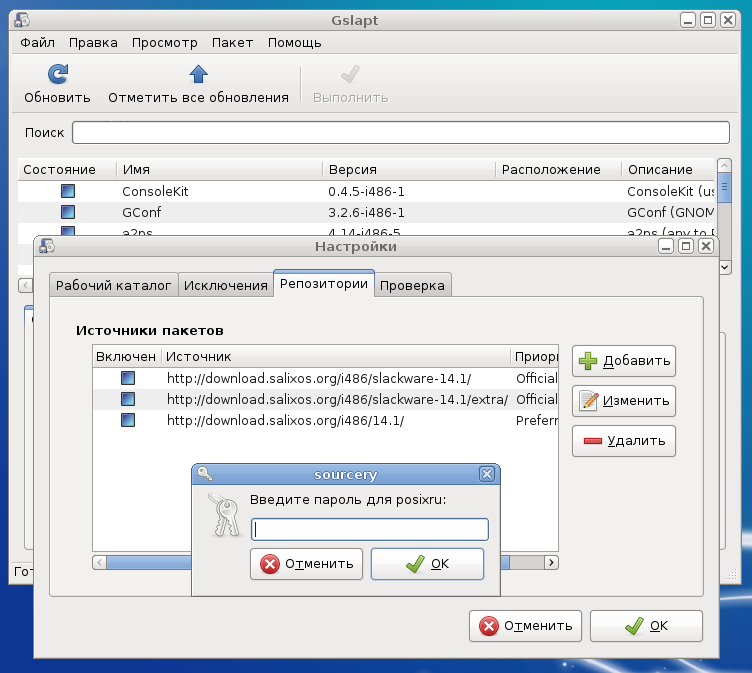The image size is (752, 673).
Task: Open the Пакет menu
Action: coord(232,43)
